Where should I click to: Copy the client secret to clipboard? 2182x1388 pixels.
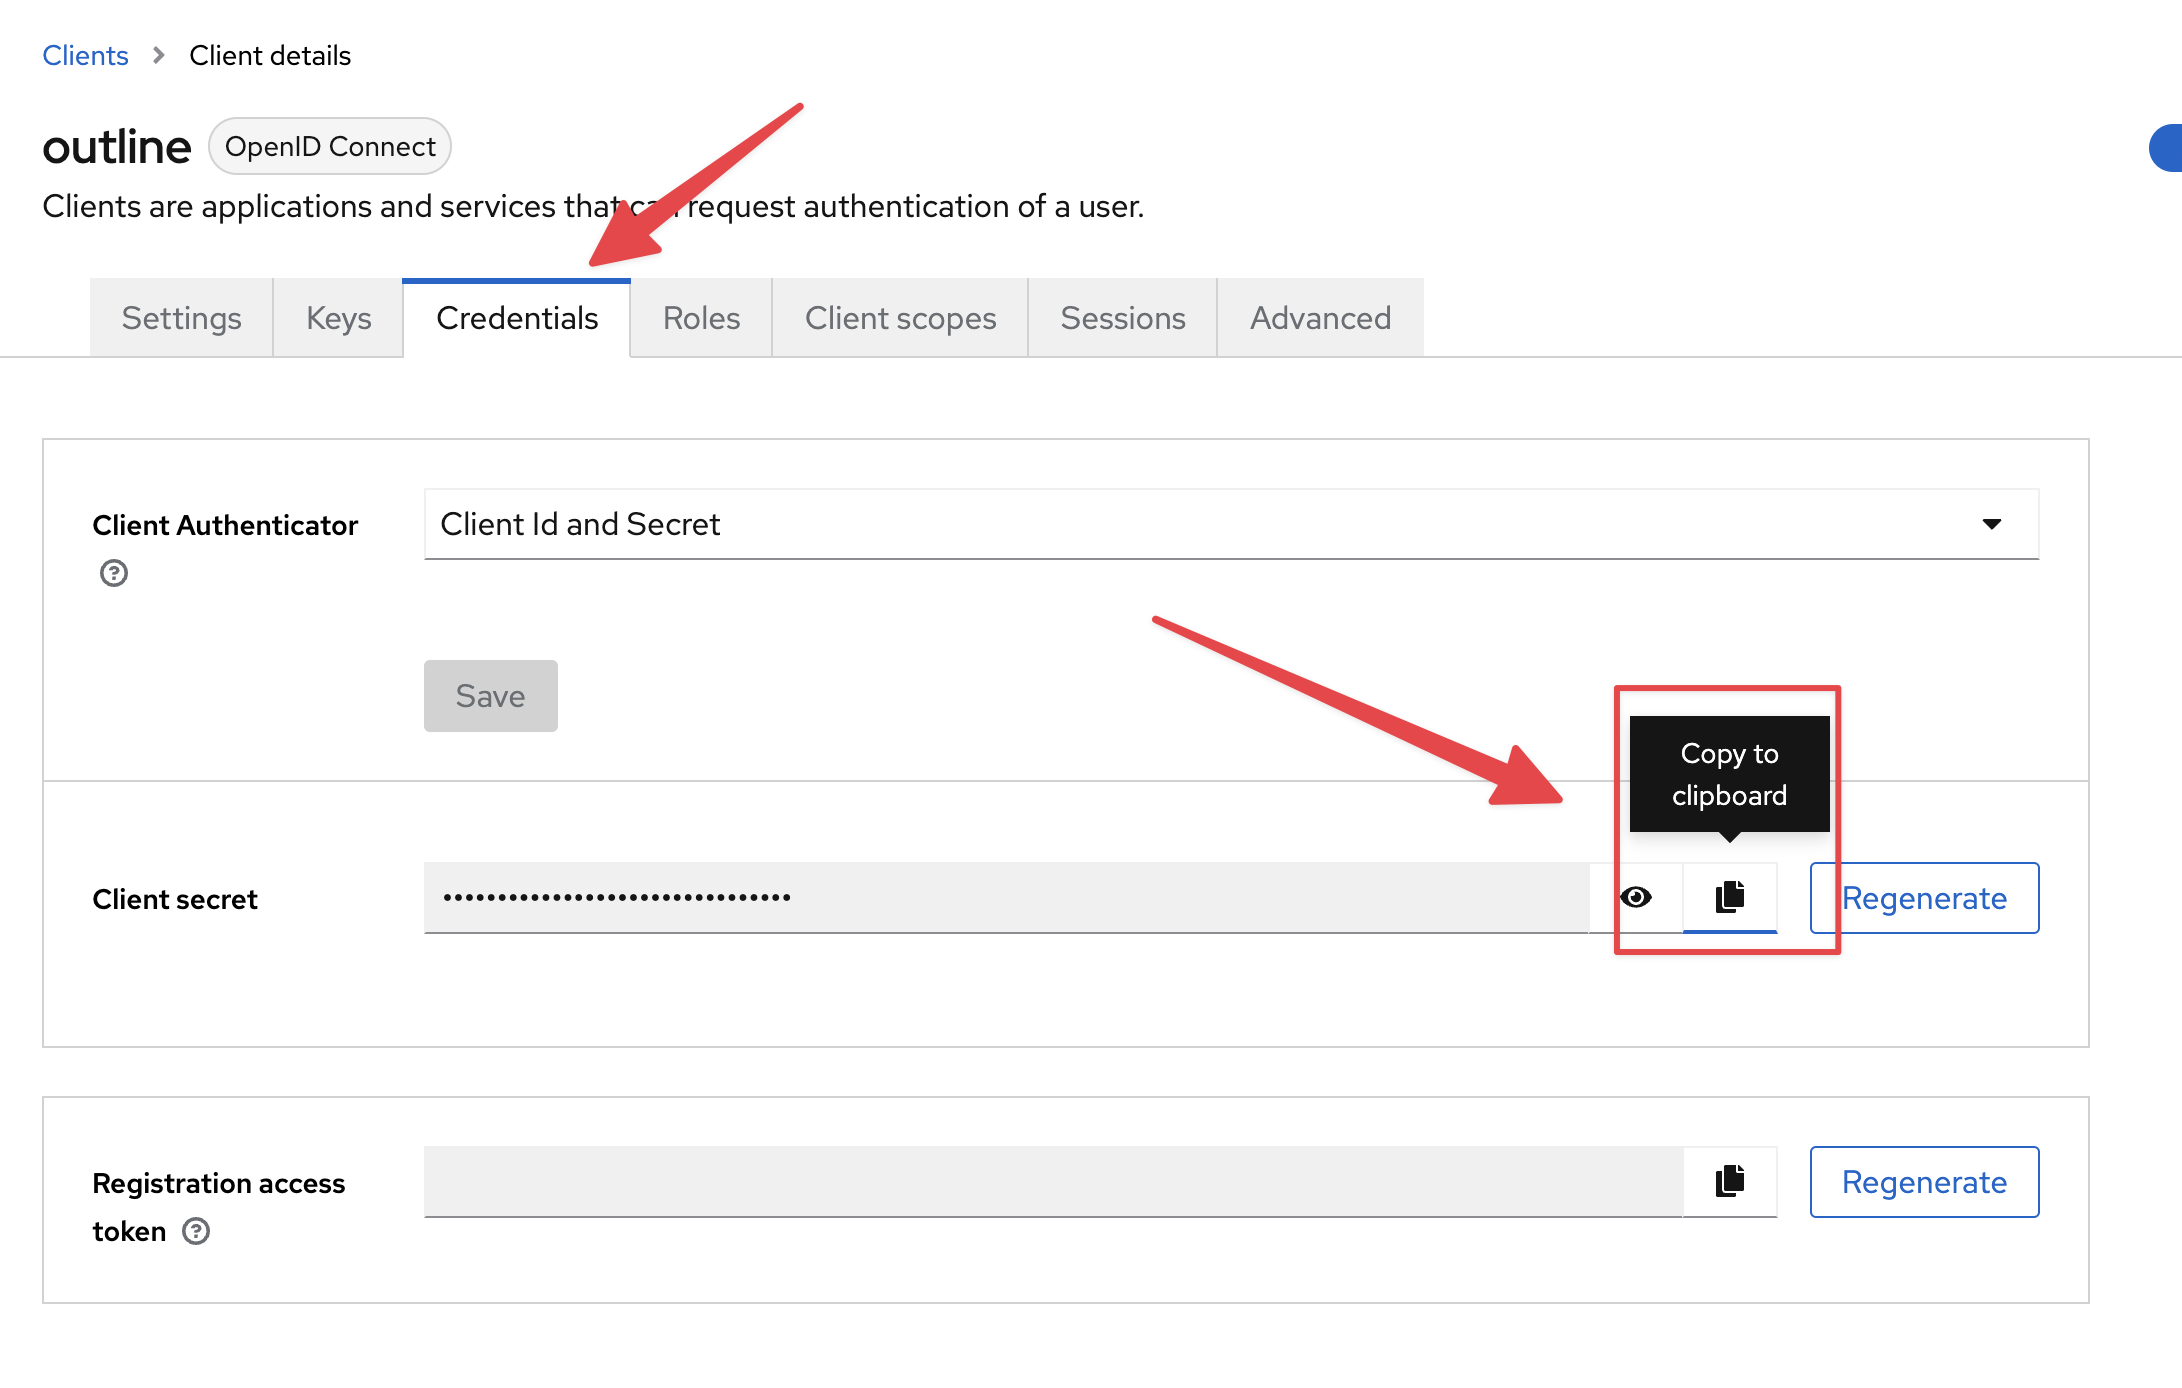[1729, 897]
